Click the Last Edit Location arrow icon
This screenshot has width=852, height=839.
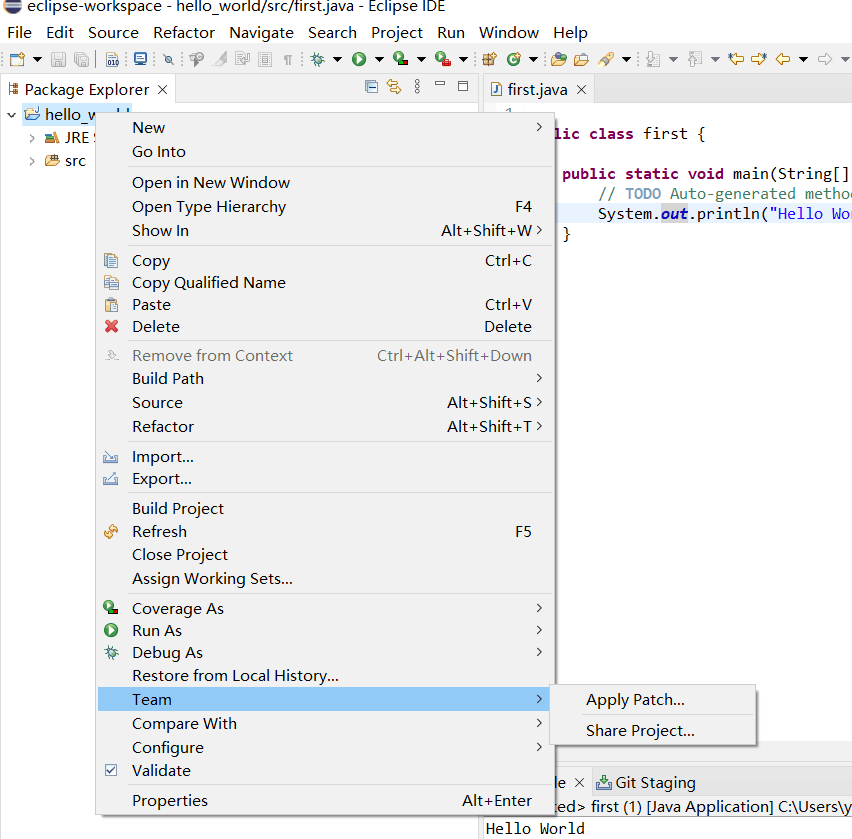[736, 59]
